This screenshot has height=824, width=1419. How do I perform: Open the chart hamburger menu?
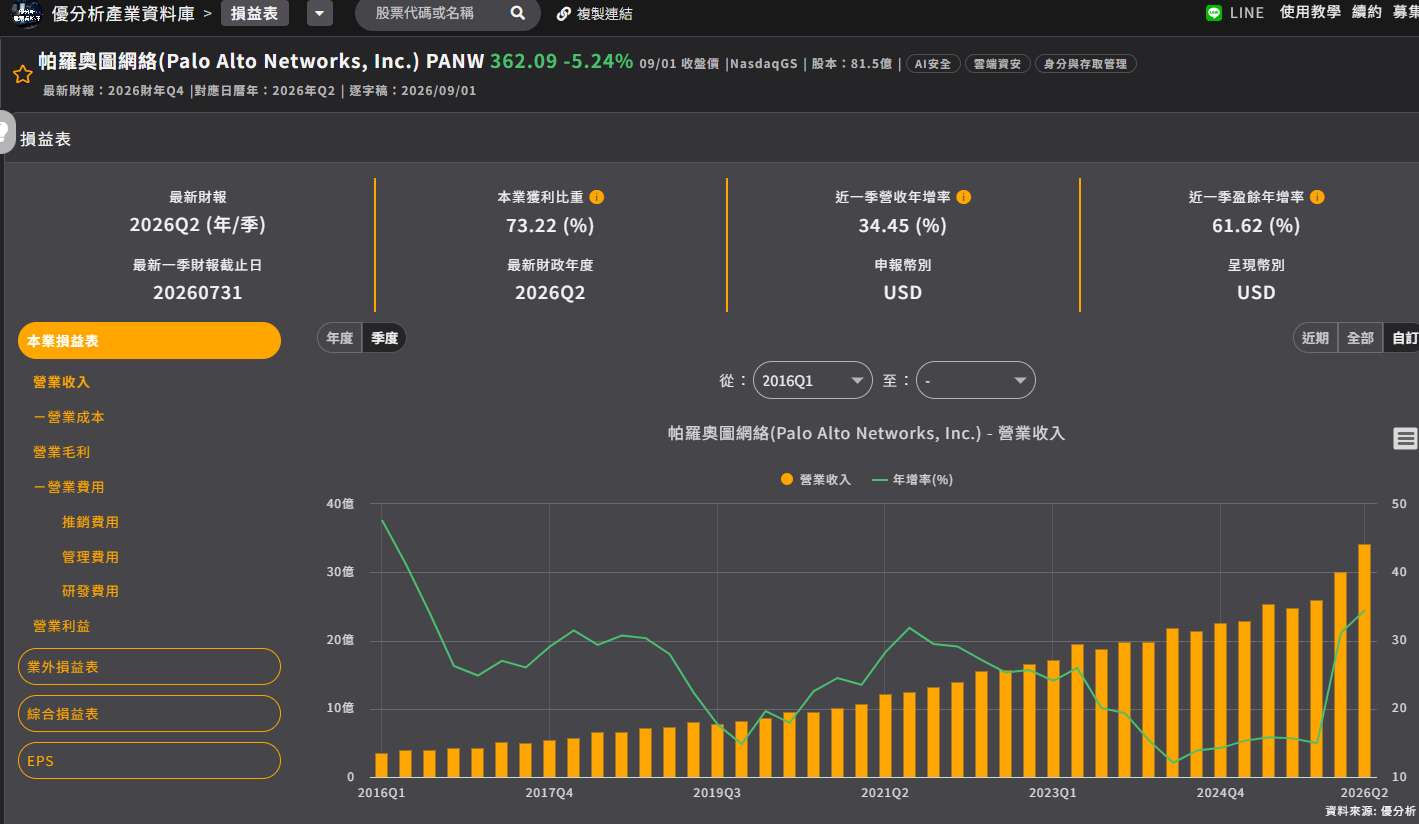[x=1405, y=438]
